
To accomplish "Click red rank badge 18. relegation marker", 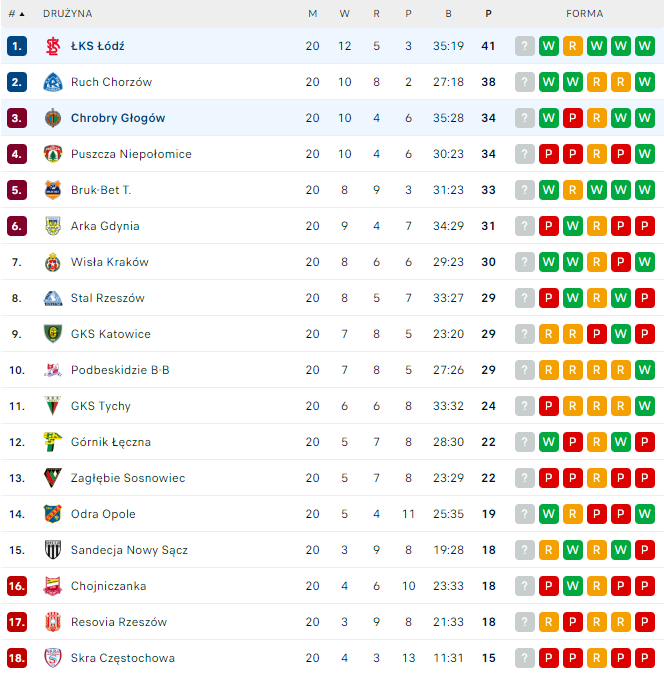I will (x=16, y=658).
